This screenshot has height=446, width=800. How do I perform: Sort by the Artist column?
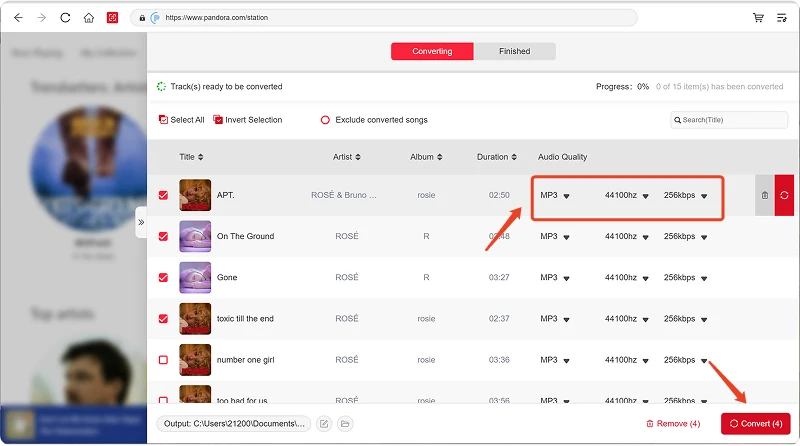click(x=347, y=157)
